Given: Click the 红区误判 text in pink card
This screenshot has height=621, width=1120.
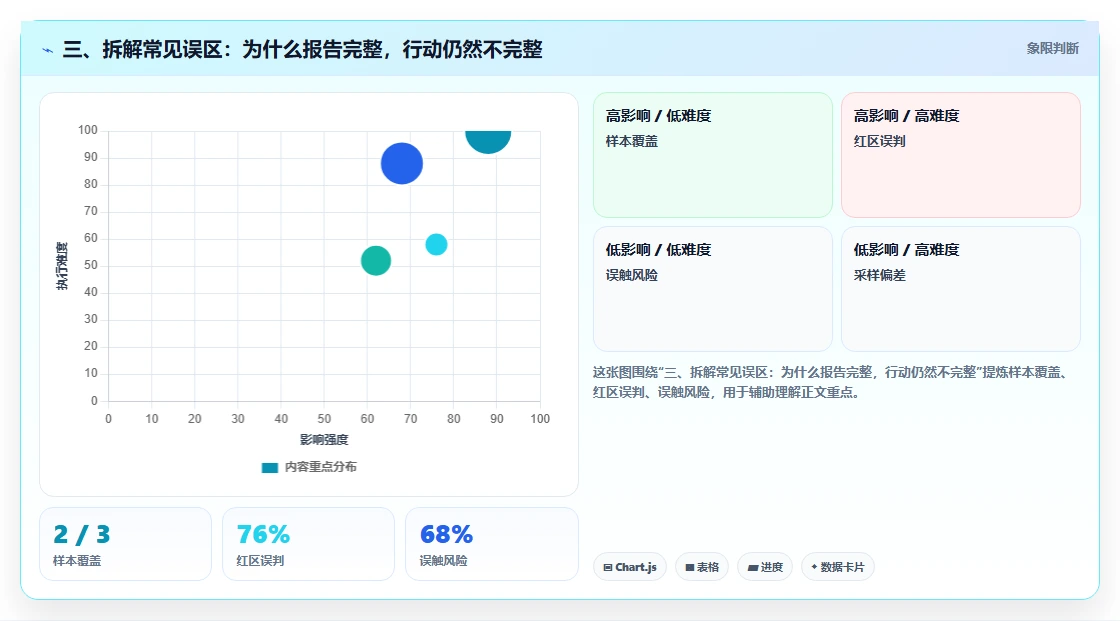Looking at the screenshot, I should coord(879,141).
